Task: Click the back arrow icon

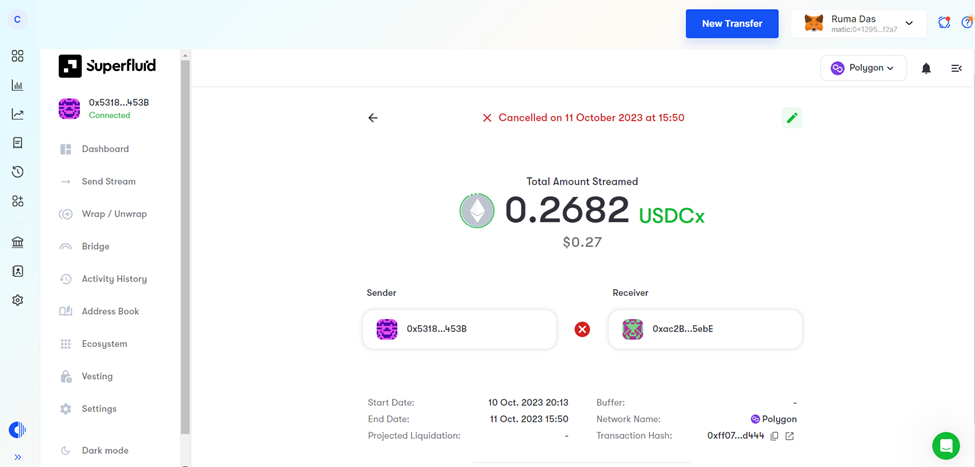Action: click(x=373, y=118)
